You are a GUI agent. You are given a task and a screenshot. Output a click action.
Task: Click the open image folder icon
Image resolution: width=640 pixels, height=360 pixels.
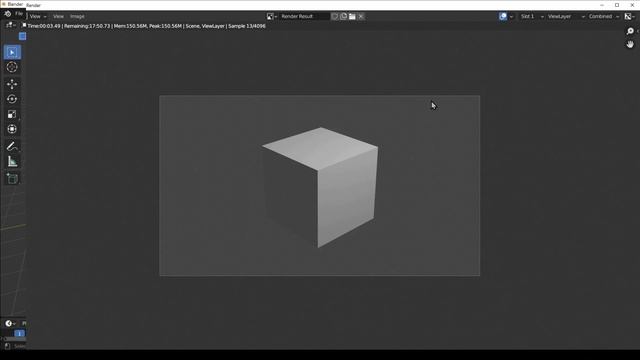352,16
